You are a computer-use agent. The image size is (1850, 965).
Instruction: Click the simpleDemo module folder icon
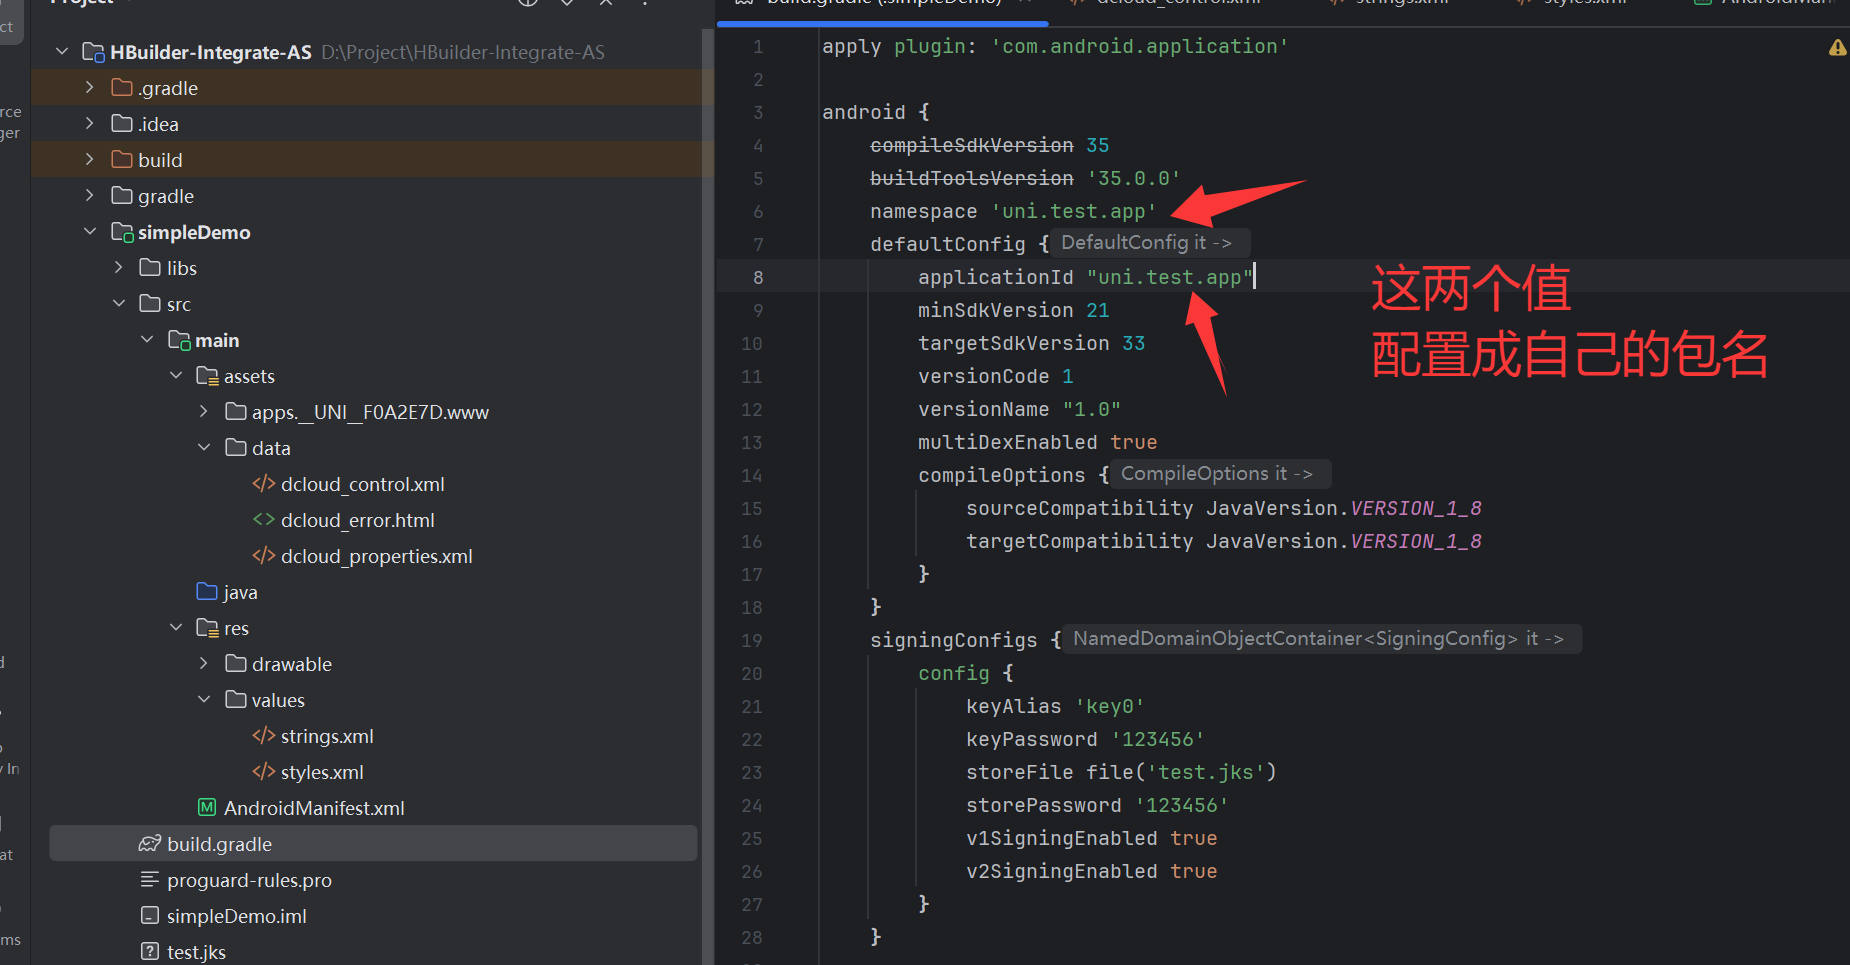[x=122, y=232]
